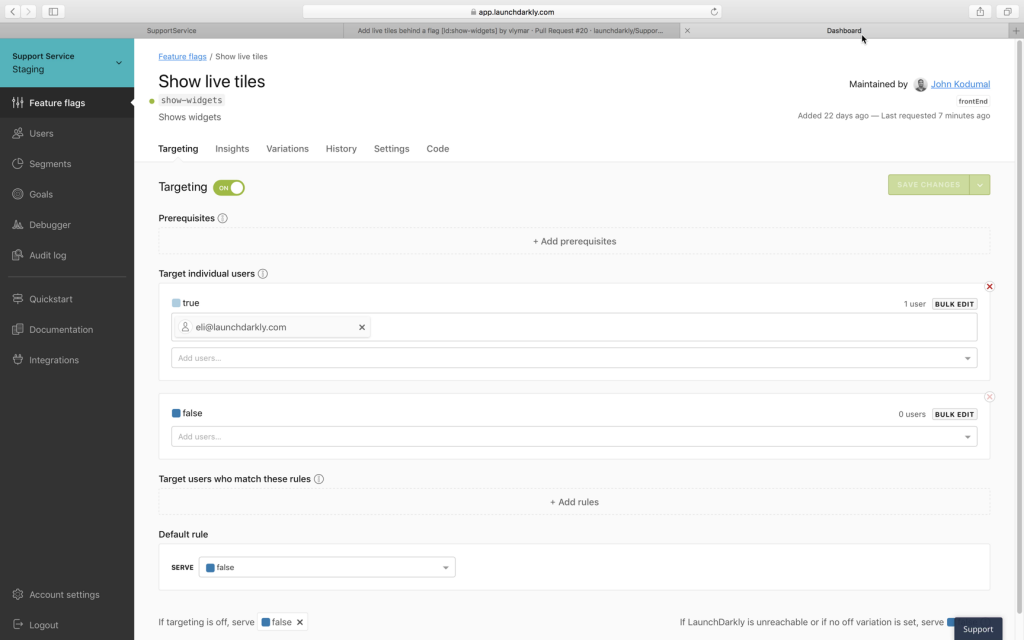Viewport: 1024px width, 640px height.
Task: Open John Kodumal's profile link
Action: [959, 84]
